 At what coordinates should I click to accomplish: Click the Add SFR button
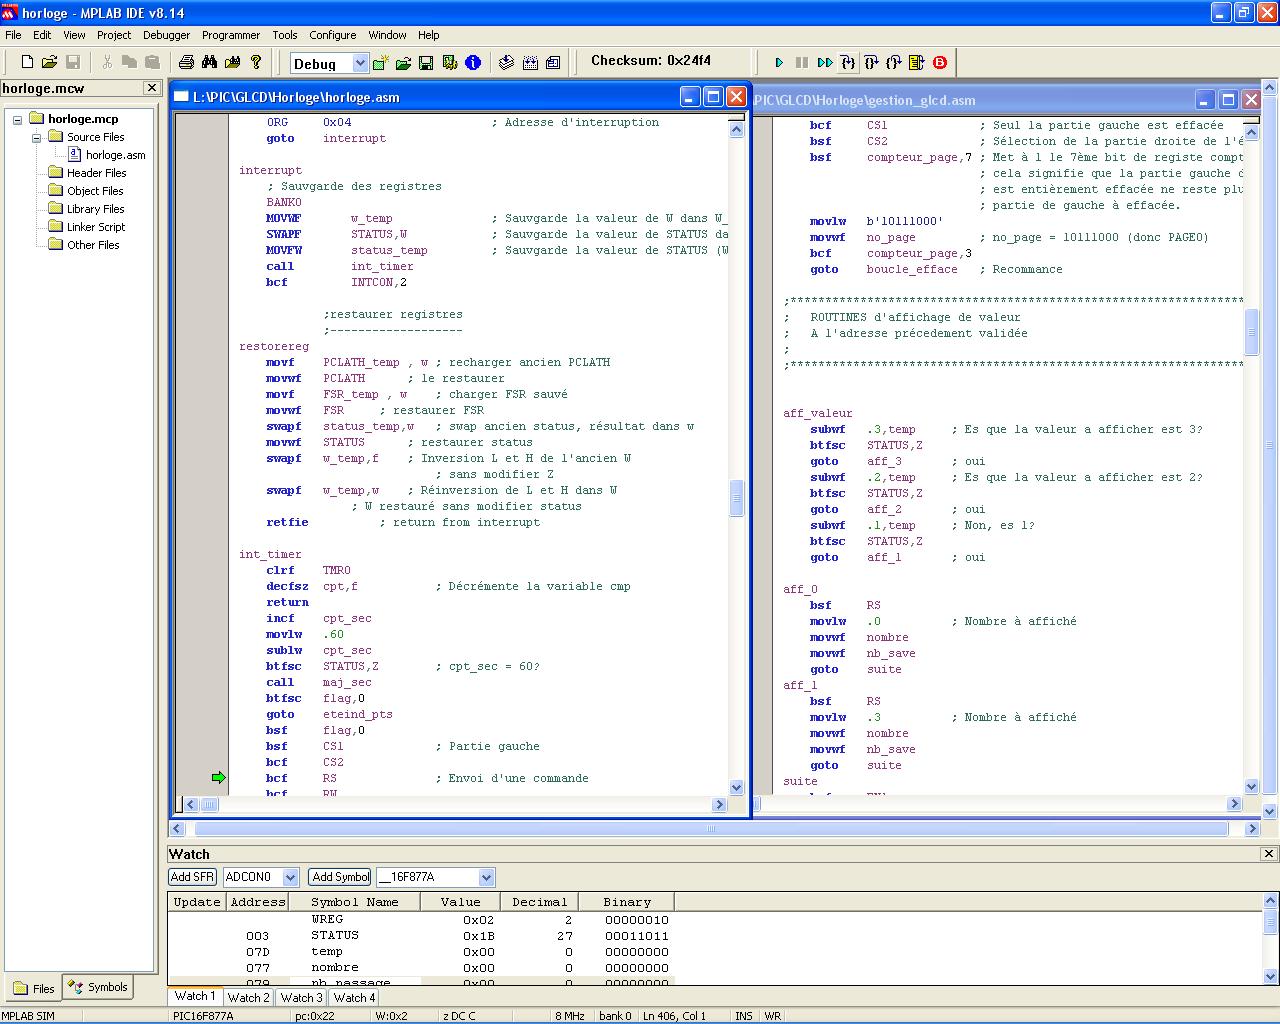coord(192,877)
